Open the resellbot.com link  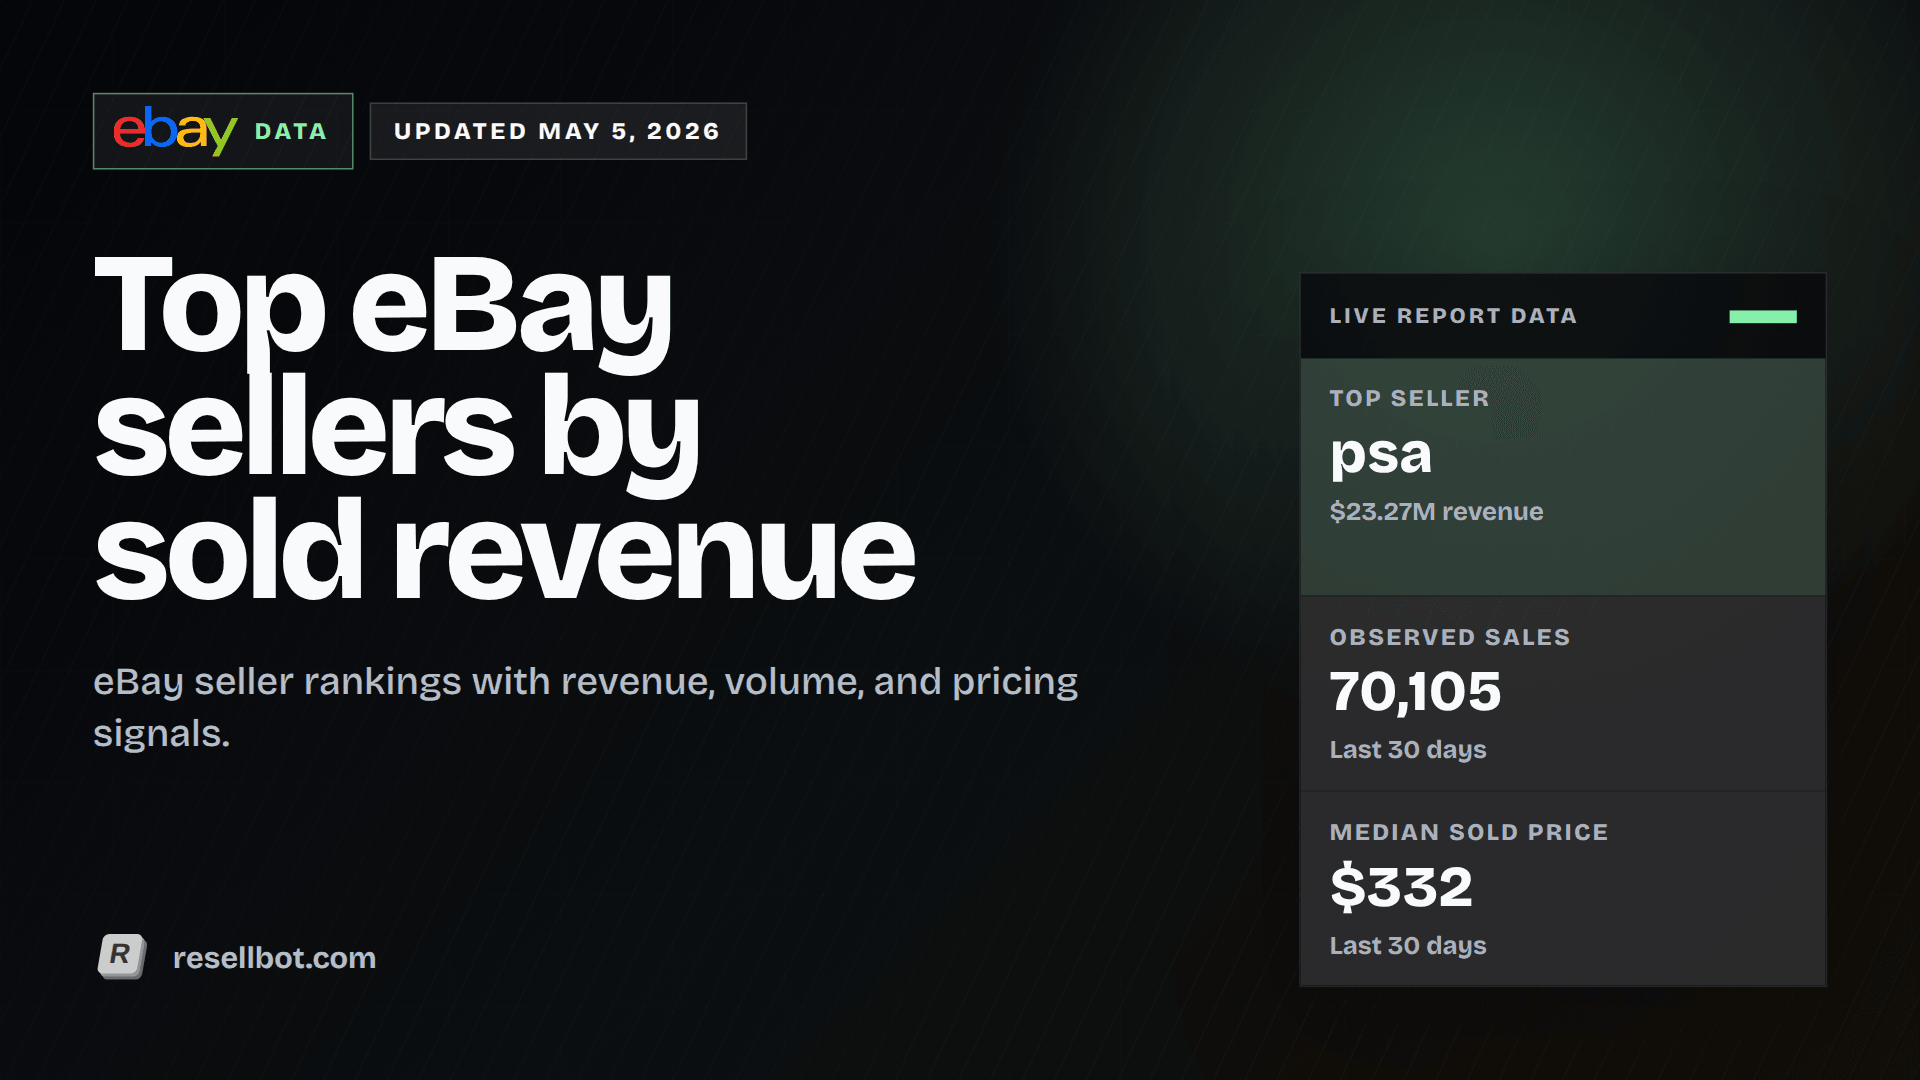click(x=274, y=958)
